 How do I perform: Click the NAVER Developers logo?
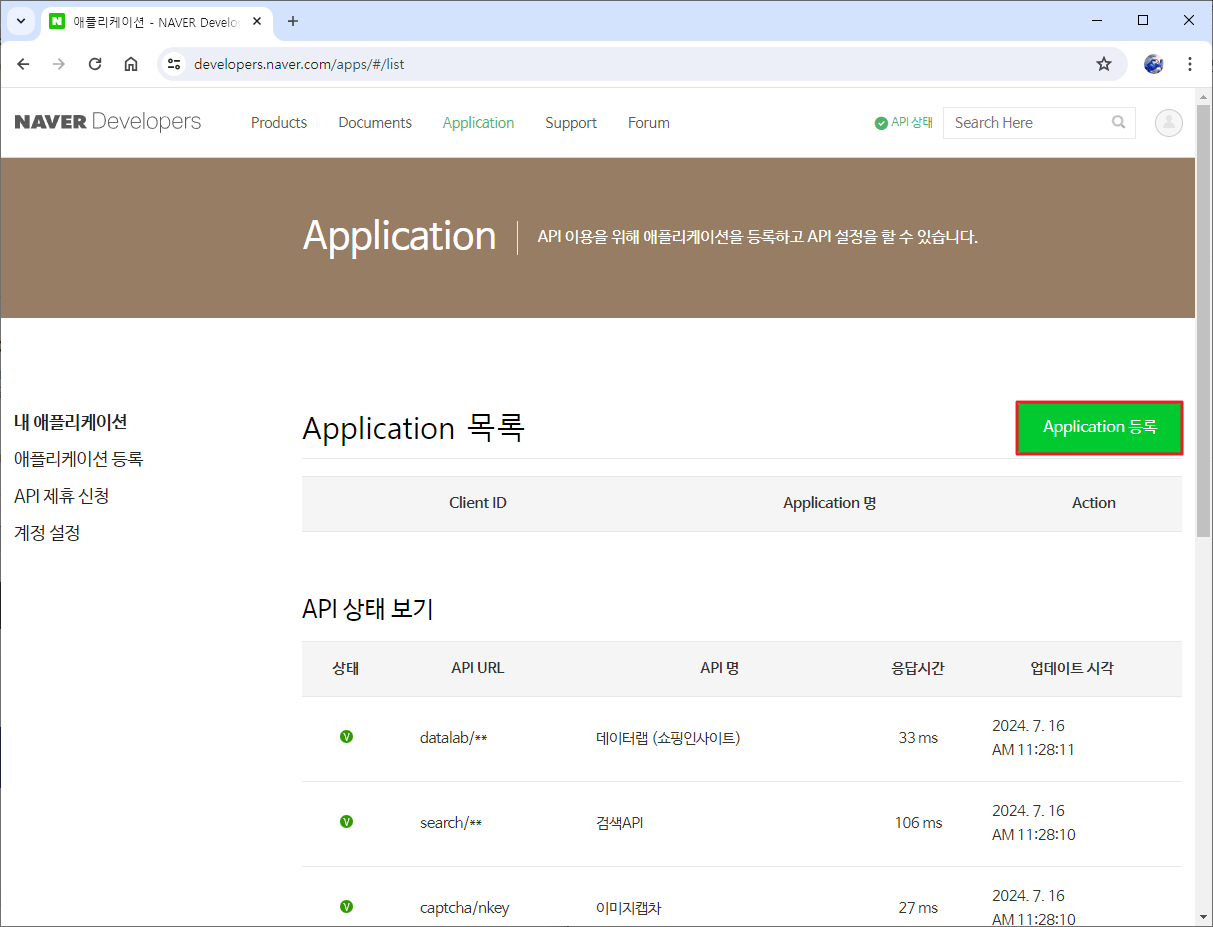(x=108, y=122)
